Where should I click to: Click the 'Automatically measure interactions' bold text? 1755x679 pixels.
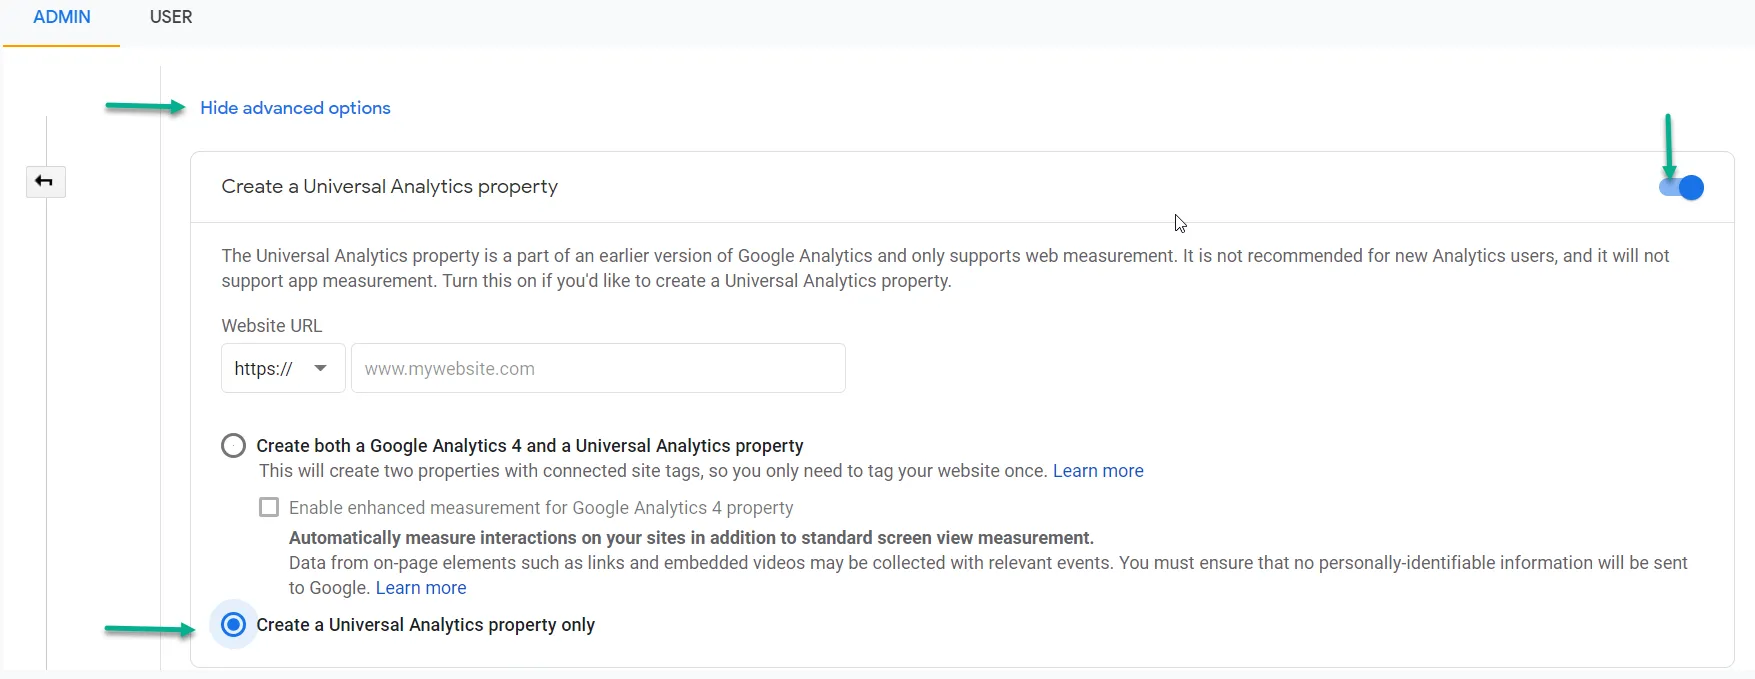click(x=691, y=538)
